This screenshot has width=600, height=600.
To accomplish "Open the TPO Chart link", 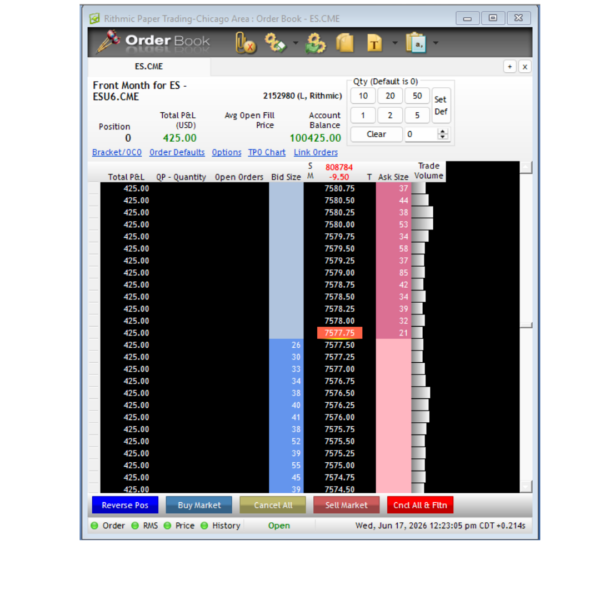I will (267, 152).
